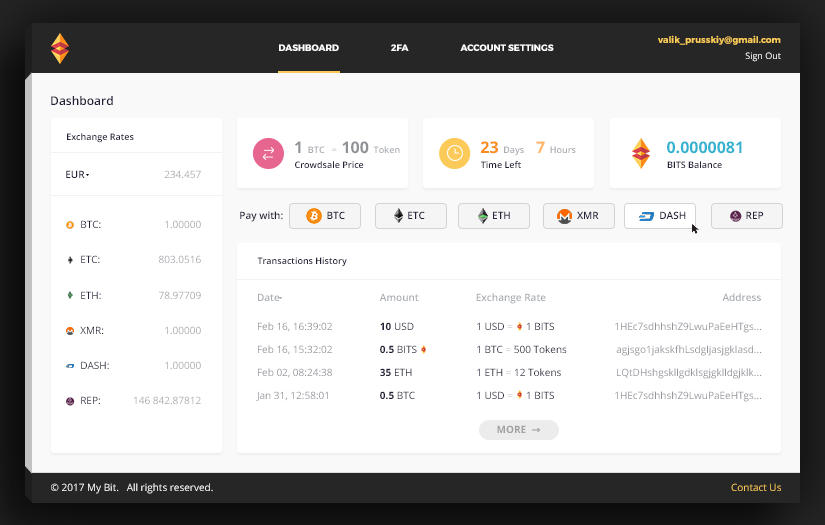Click the 0.0000081 BITS balance value

click(705, 147)
